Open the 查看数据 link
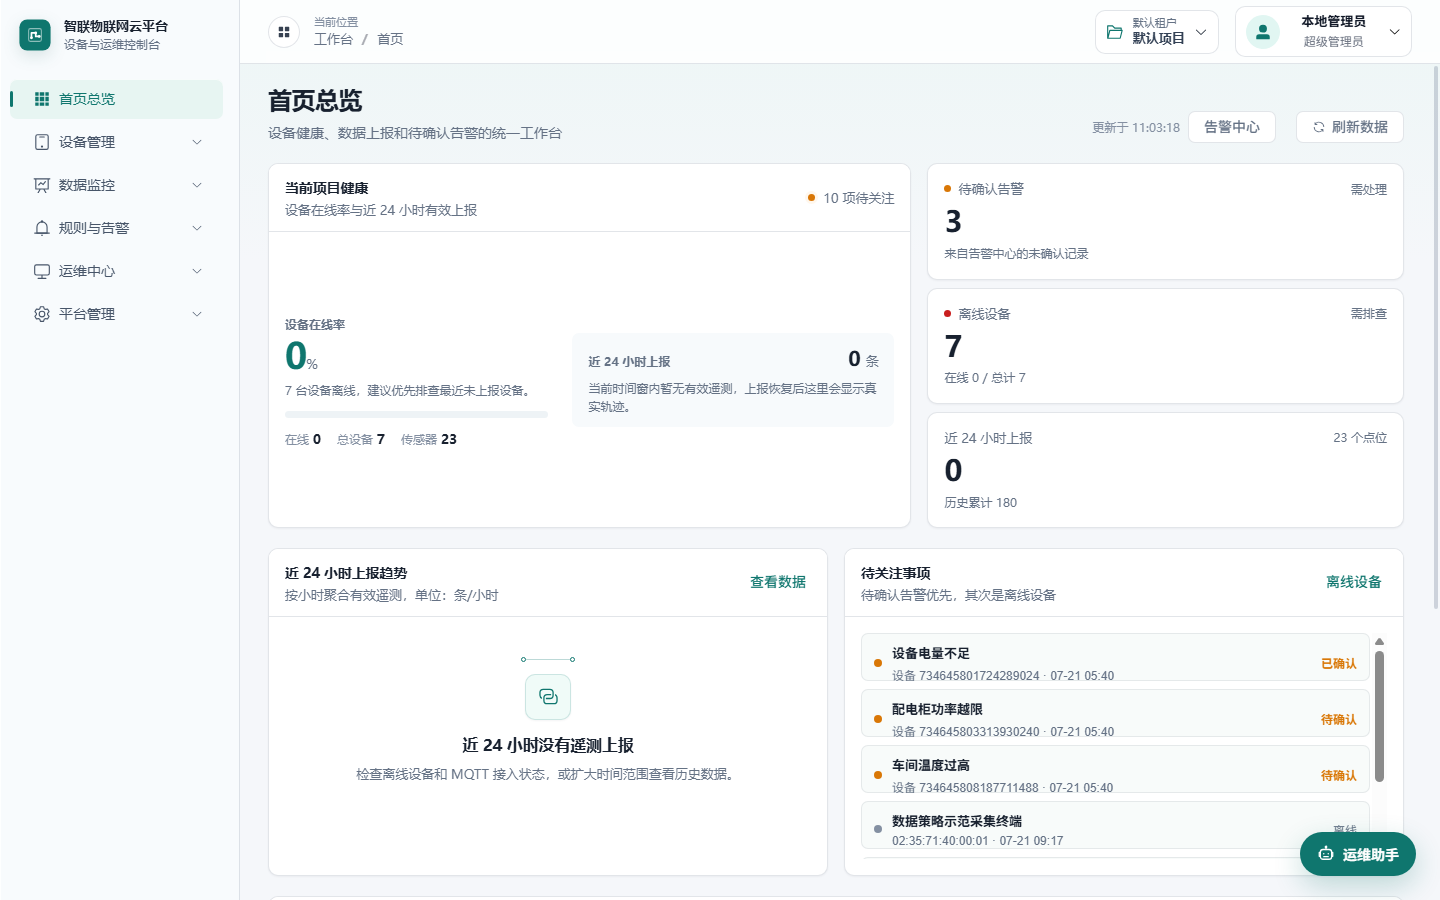Viewport: 1440px width, 900px height. [x=778, y=582]
